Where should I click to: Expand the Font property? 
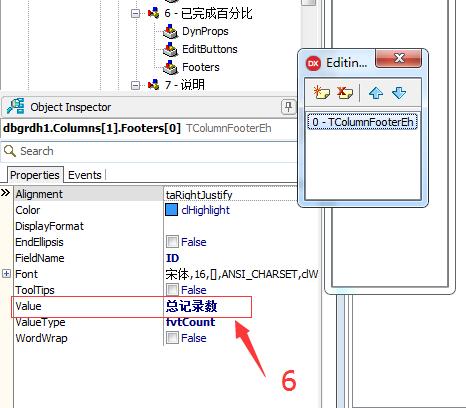coord(6,274)
